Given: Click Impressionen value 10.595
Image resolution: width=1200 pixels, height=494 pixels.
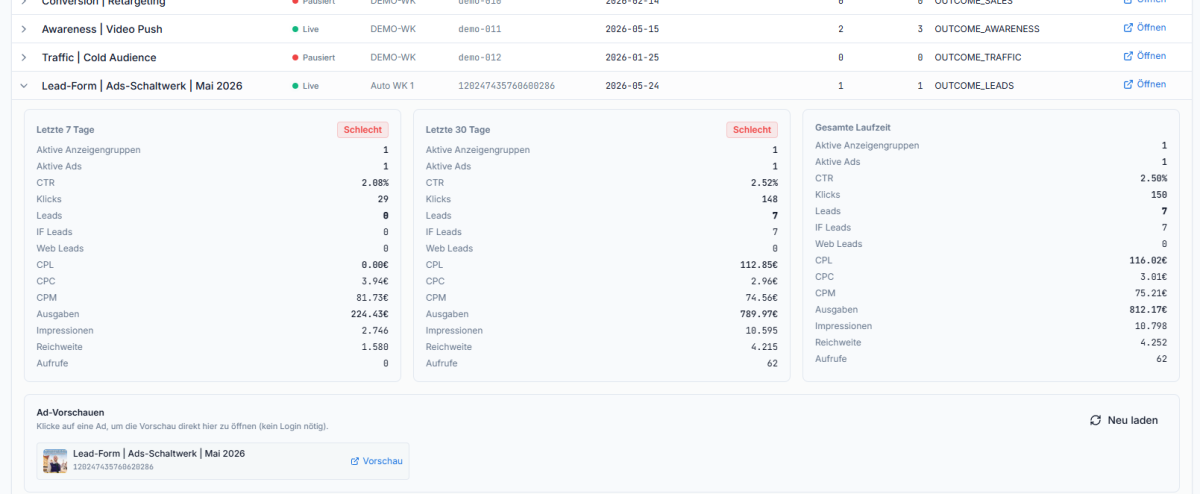Looking at the screenshot, I should (761, 330).
